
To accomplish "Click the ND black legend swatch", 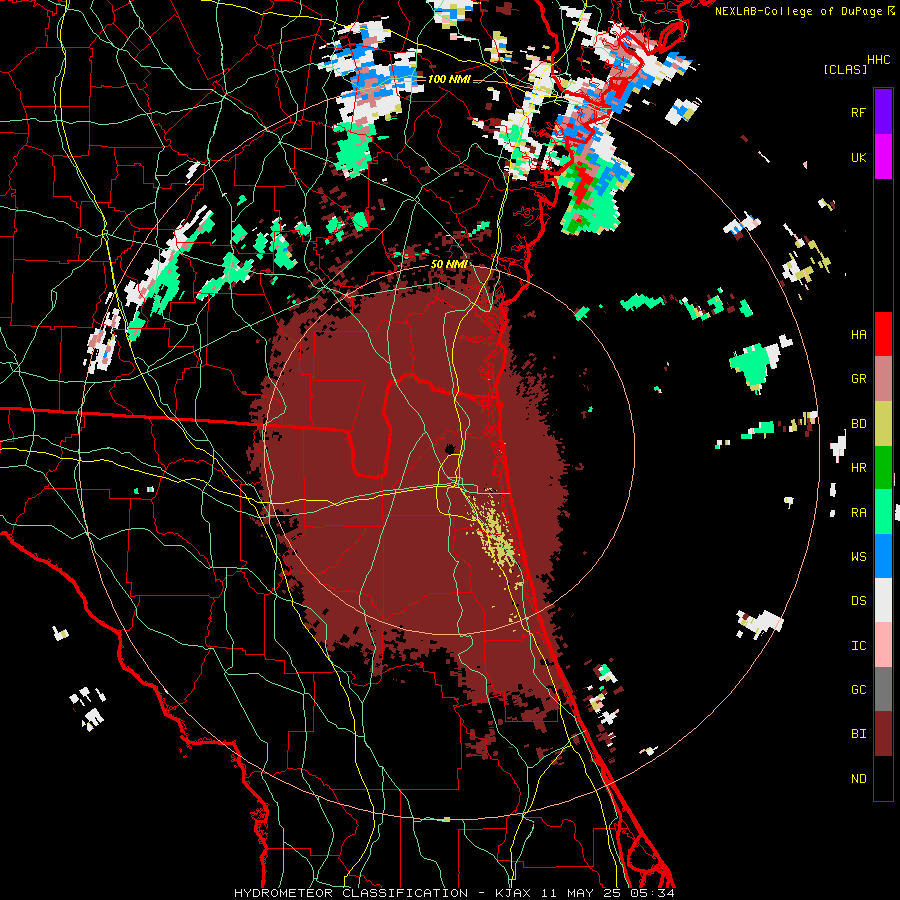I will 883,778.
